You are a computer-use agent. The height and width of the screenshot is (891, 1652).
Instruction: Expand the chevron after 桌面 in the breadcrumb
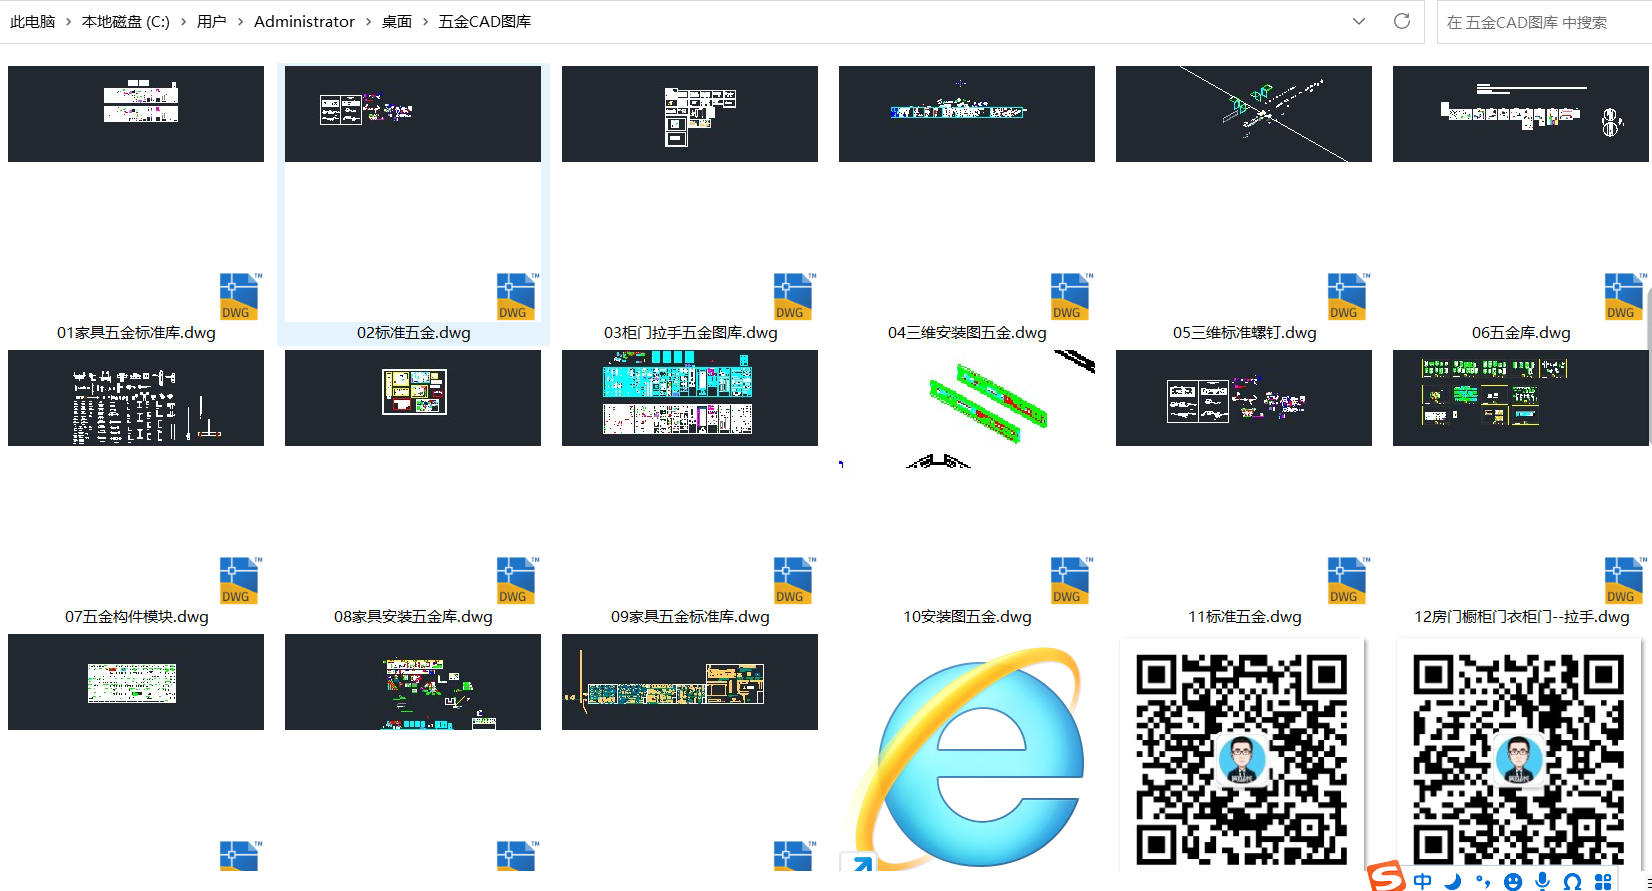425,21
